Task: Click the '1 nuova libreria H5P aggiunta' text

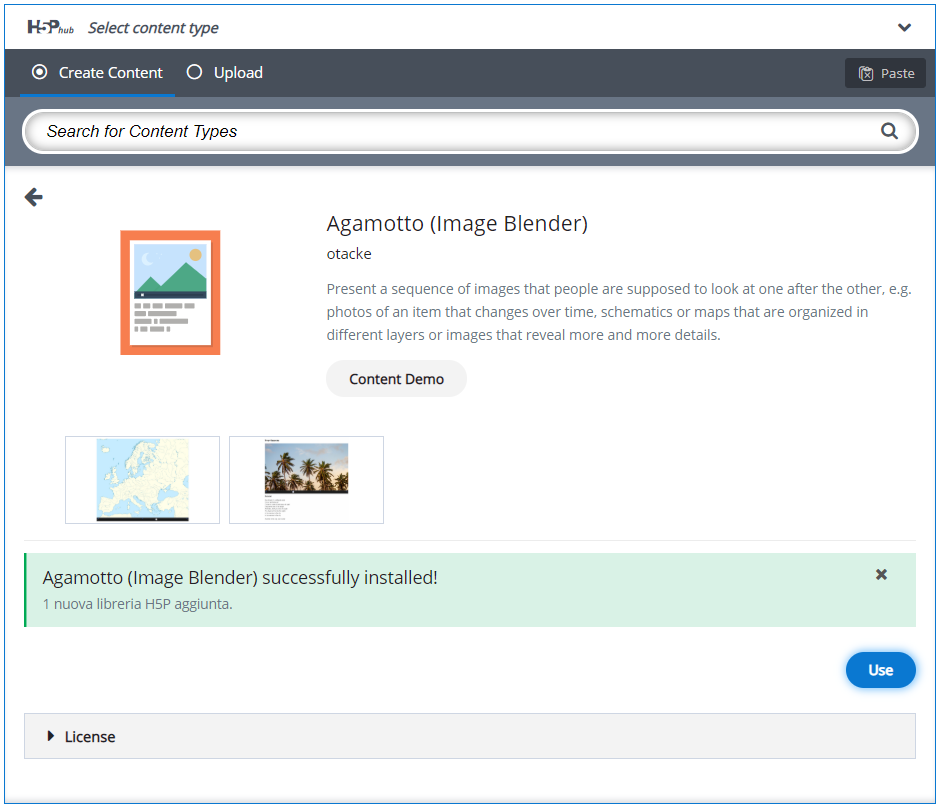Action: 138,604
